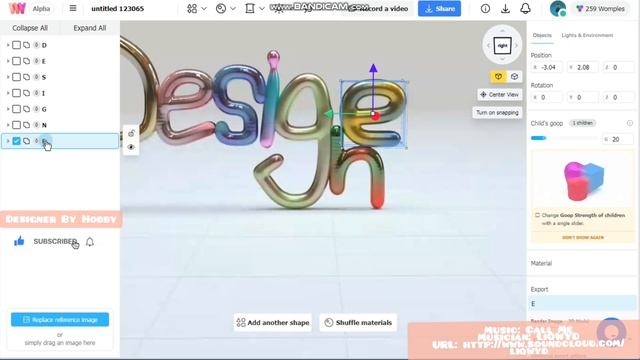
Task: Expand the I layer row
Action: point(8,93)
